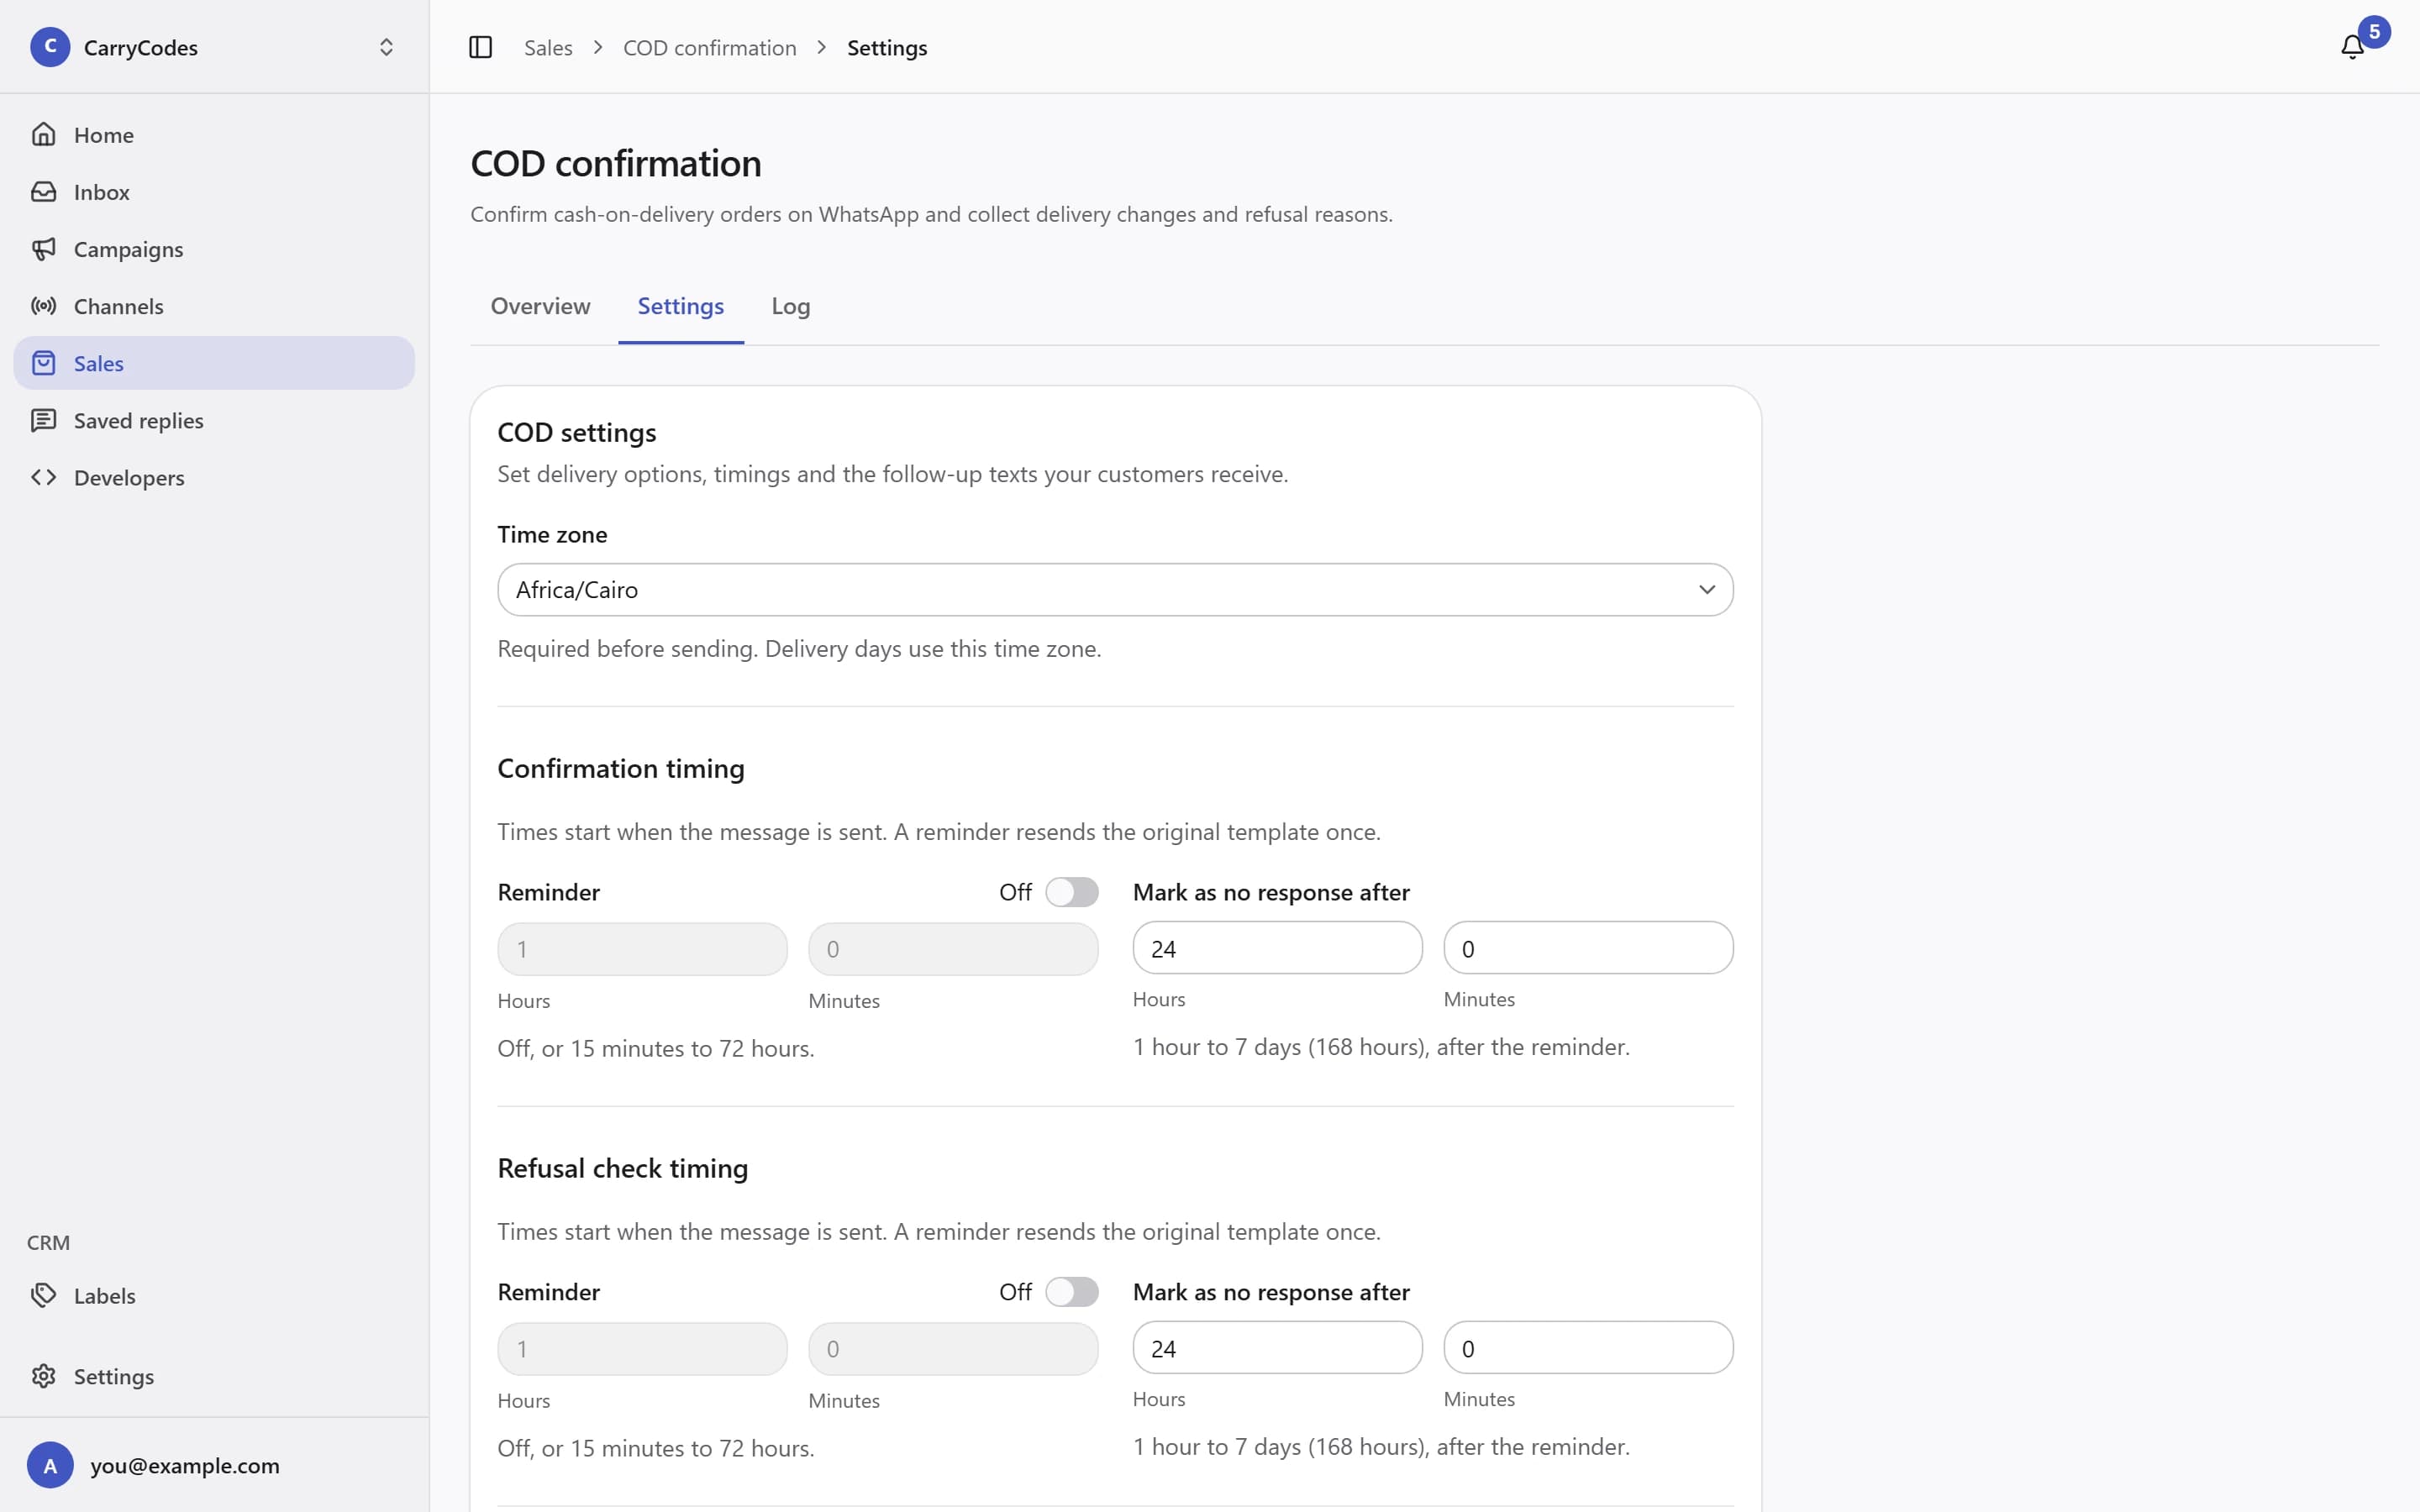
Task: Select the Settings tab
Action: coord(681,306)
